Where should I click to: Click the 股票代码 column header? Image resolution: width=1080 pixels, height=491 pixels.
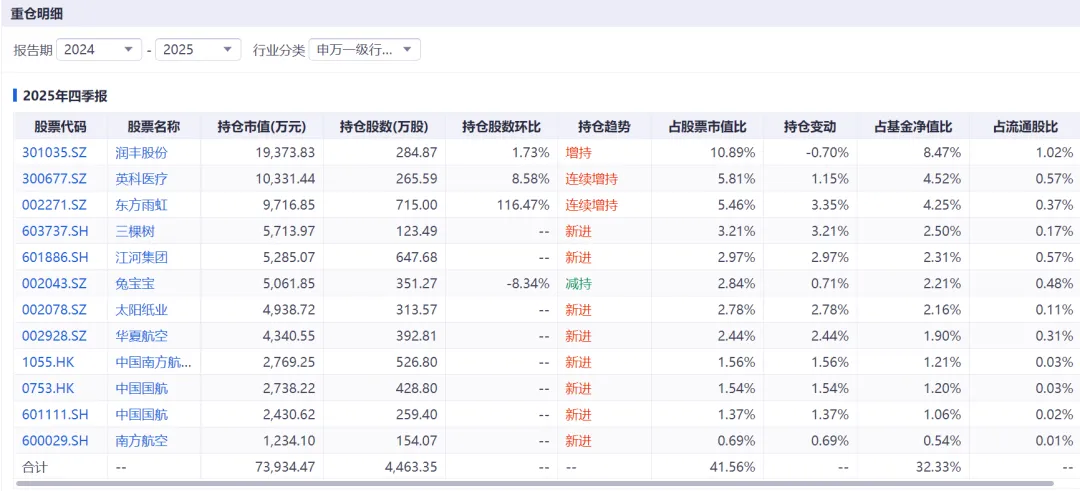tap(61, 127)
